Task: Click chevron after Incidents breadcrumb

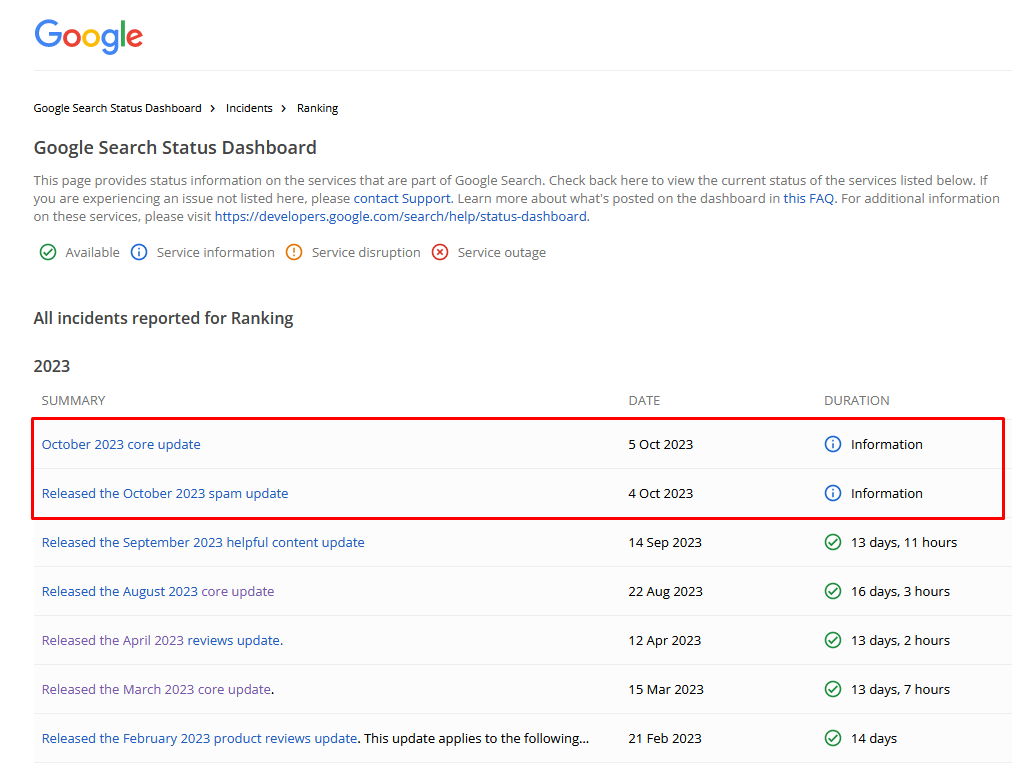Action: point(284,108)
